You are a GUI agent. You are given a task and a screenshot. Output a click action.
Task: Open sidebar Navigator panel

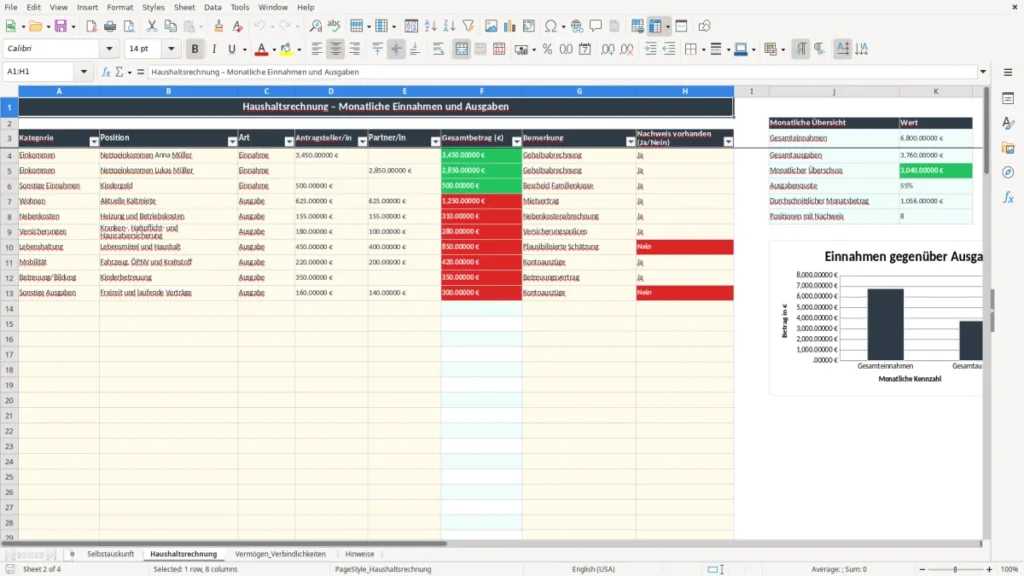click(x=1008, y=172)
